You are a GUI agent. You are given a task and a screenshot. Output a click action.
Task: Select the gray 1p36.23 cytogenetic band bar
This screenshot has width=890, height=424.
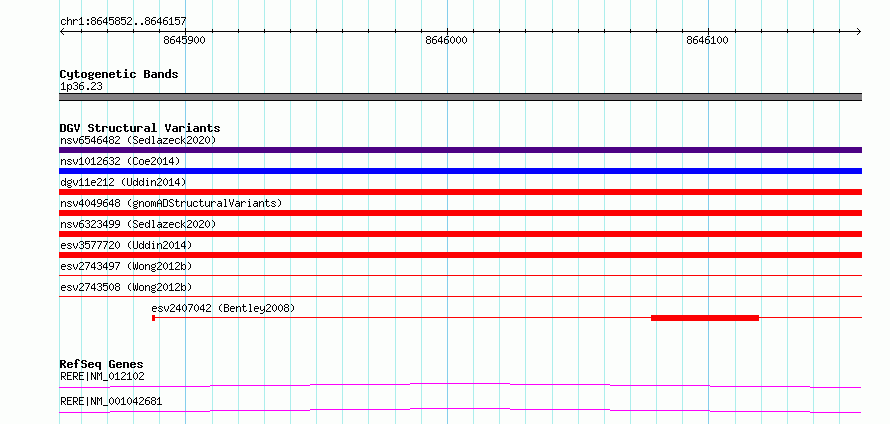[460, 97]
